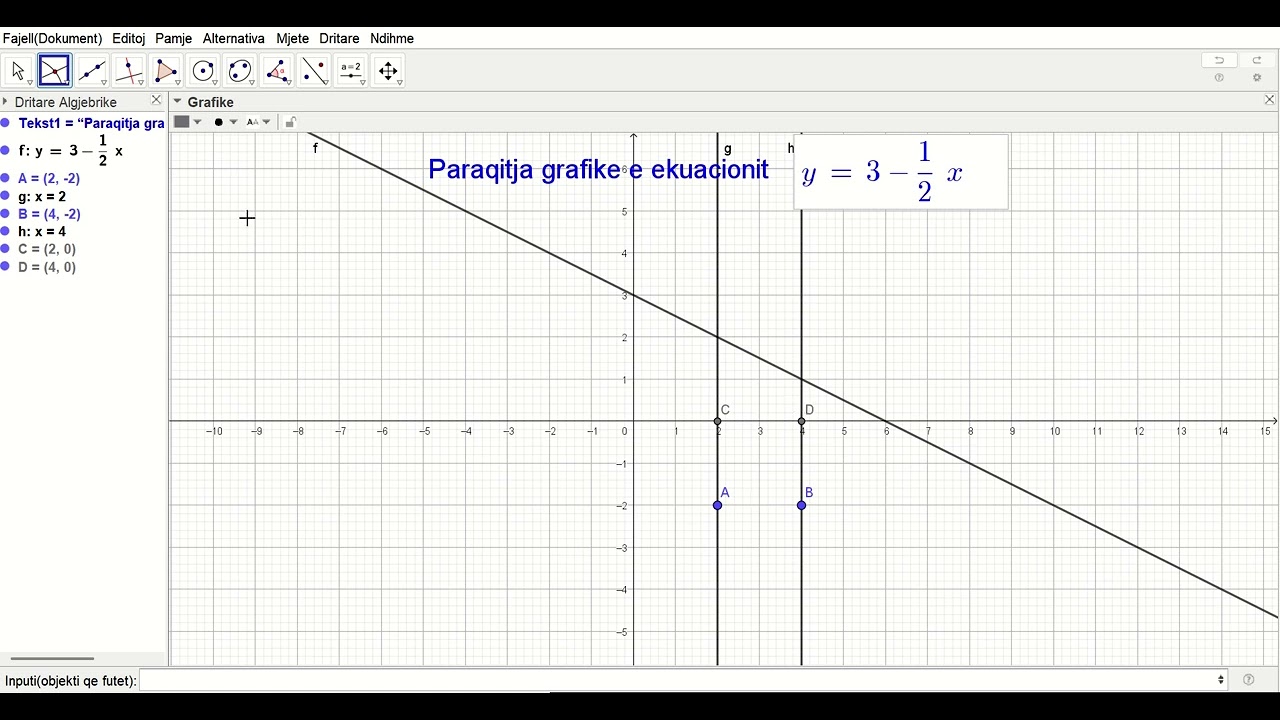Screen dimensions: 1280x720
Task: Select 'f: y = 3 − ½ x' row
Action: (x=71, y=151)
